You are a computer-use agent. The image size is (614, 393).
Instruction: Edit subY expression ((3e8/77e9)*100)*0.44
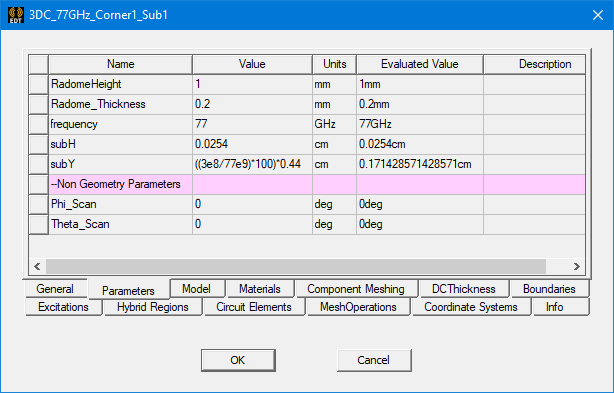[x=252, y=164]
